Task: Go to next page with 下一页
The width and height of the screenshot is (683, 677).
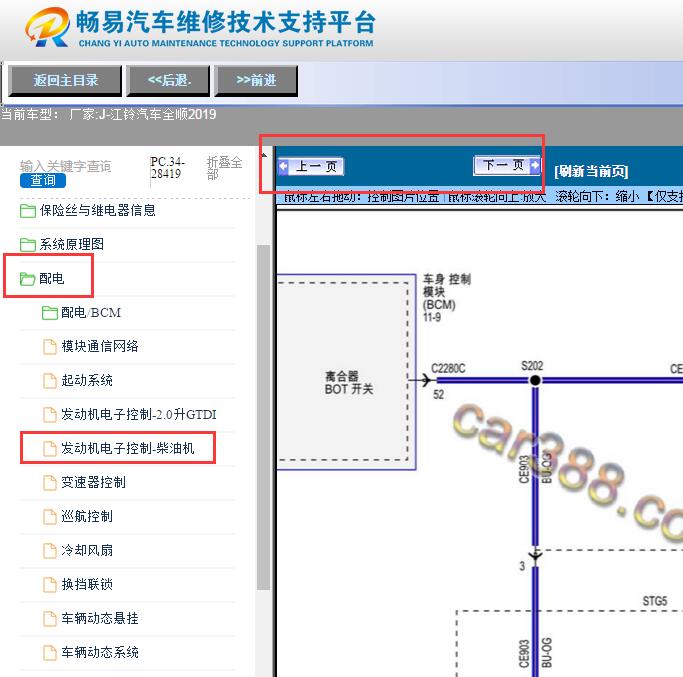Action: (507, 165)
